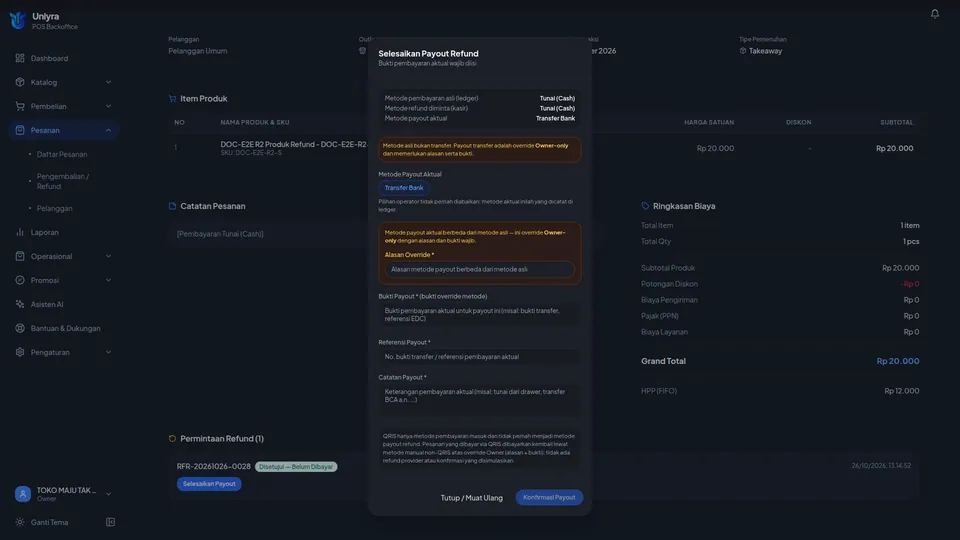Open Pengembalian / Refund submenu

[x=62, y=181]
